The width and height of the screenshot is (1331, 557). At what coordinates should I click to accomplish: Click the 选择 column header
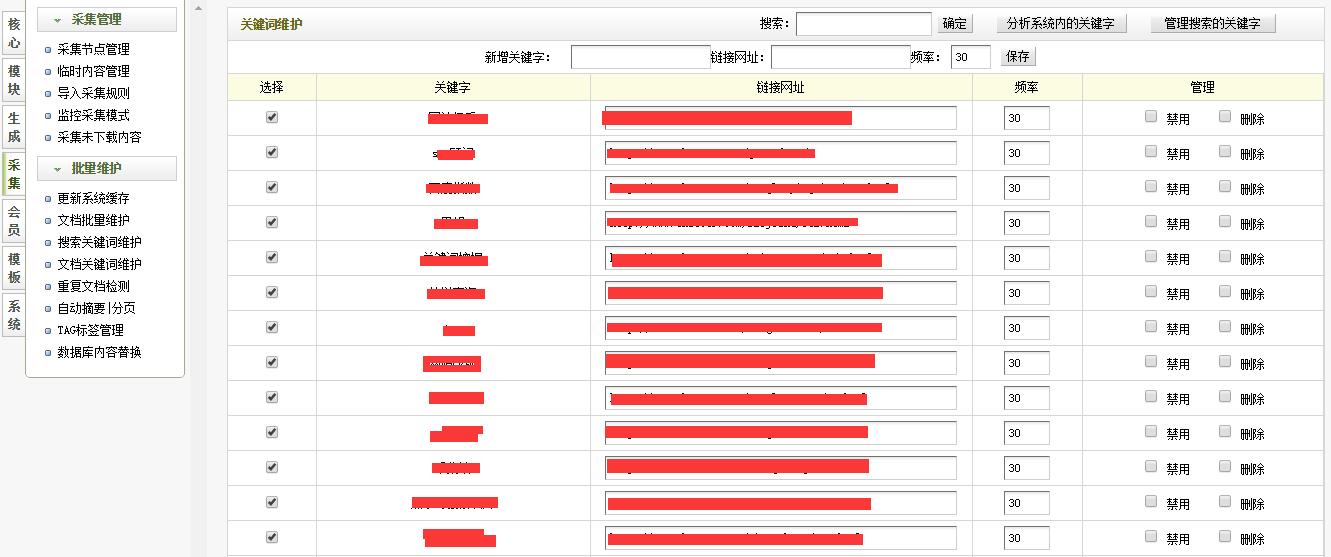coord(272,88)
